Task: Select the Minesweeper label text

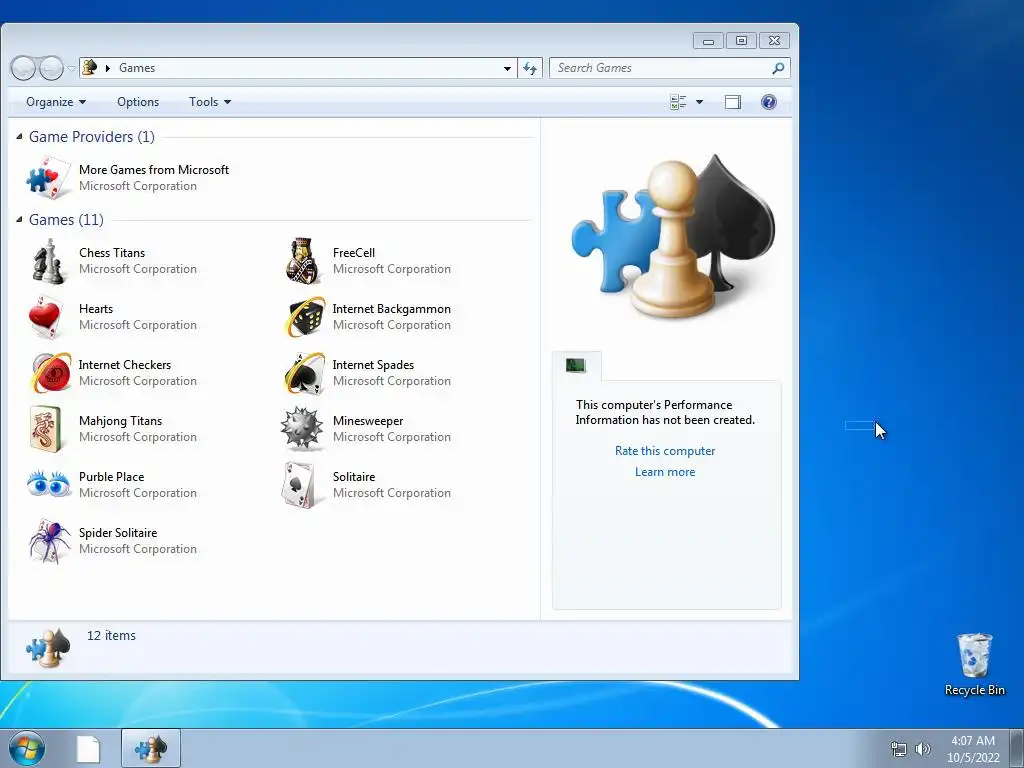Action: click(x=368, y=421)
